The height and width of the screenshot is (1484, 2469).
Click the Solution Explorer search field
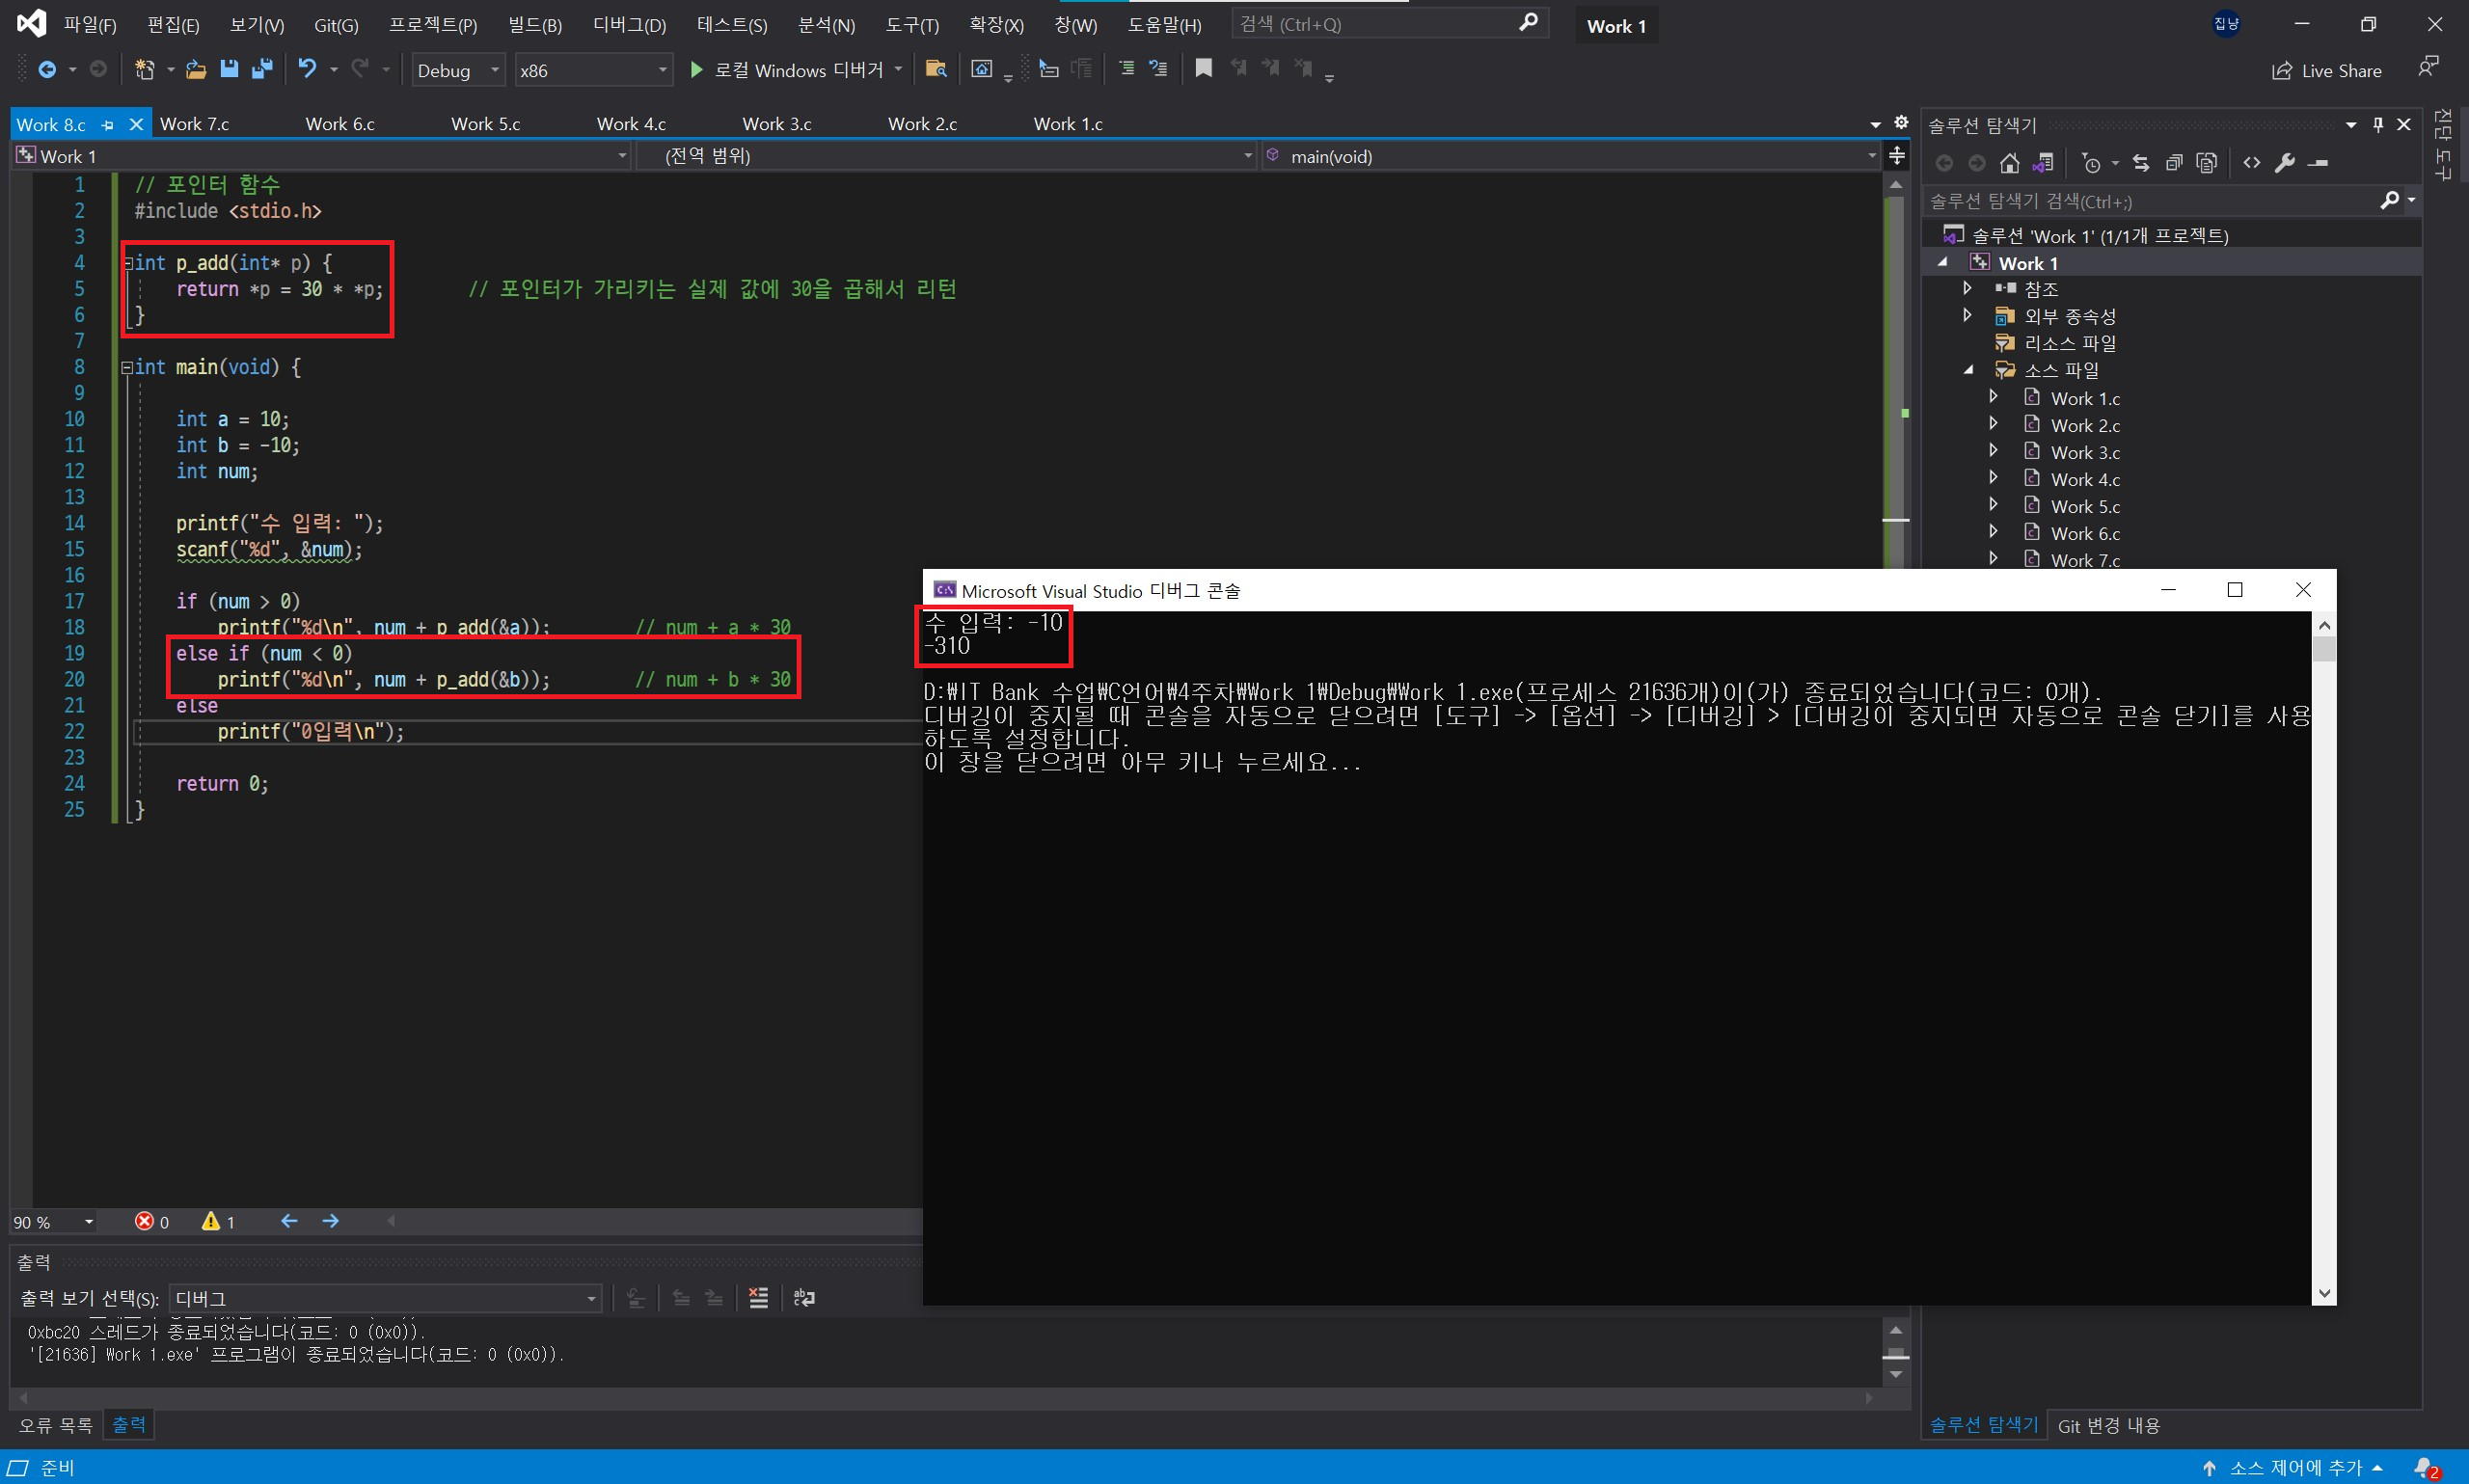[x=2150, y=201]
